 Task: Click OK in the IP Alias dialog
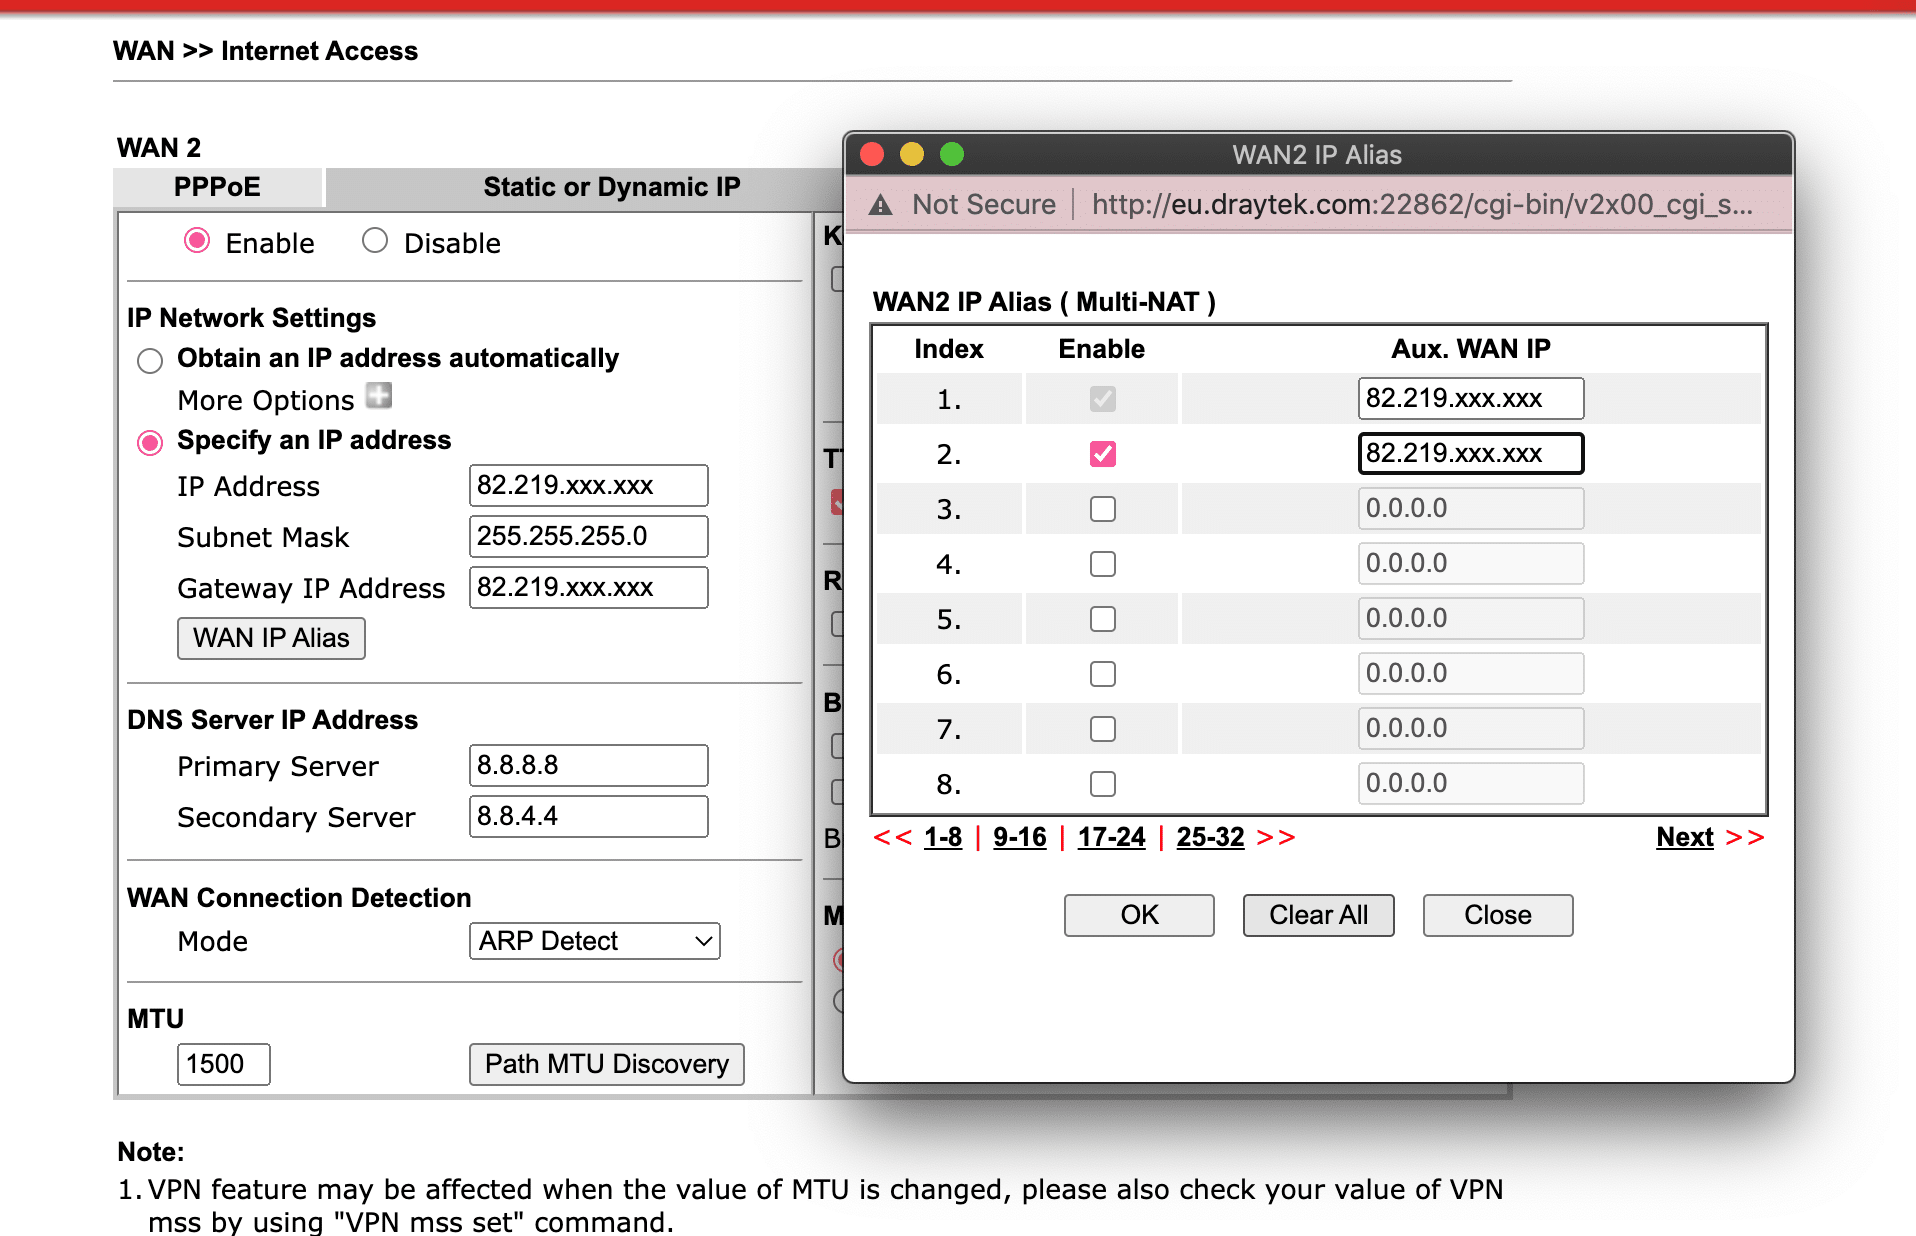[1138, 915]
